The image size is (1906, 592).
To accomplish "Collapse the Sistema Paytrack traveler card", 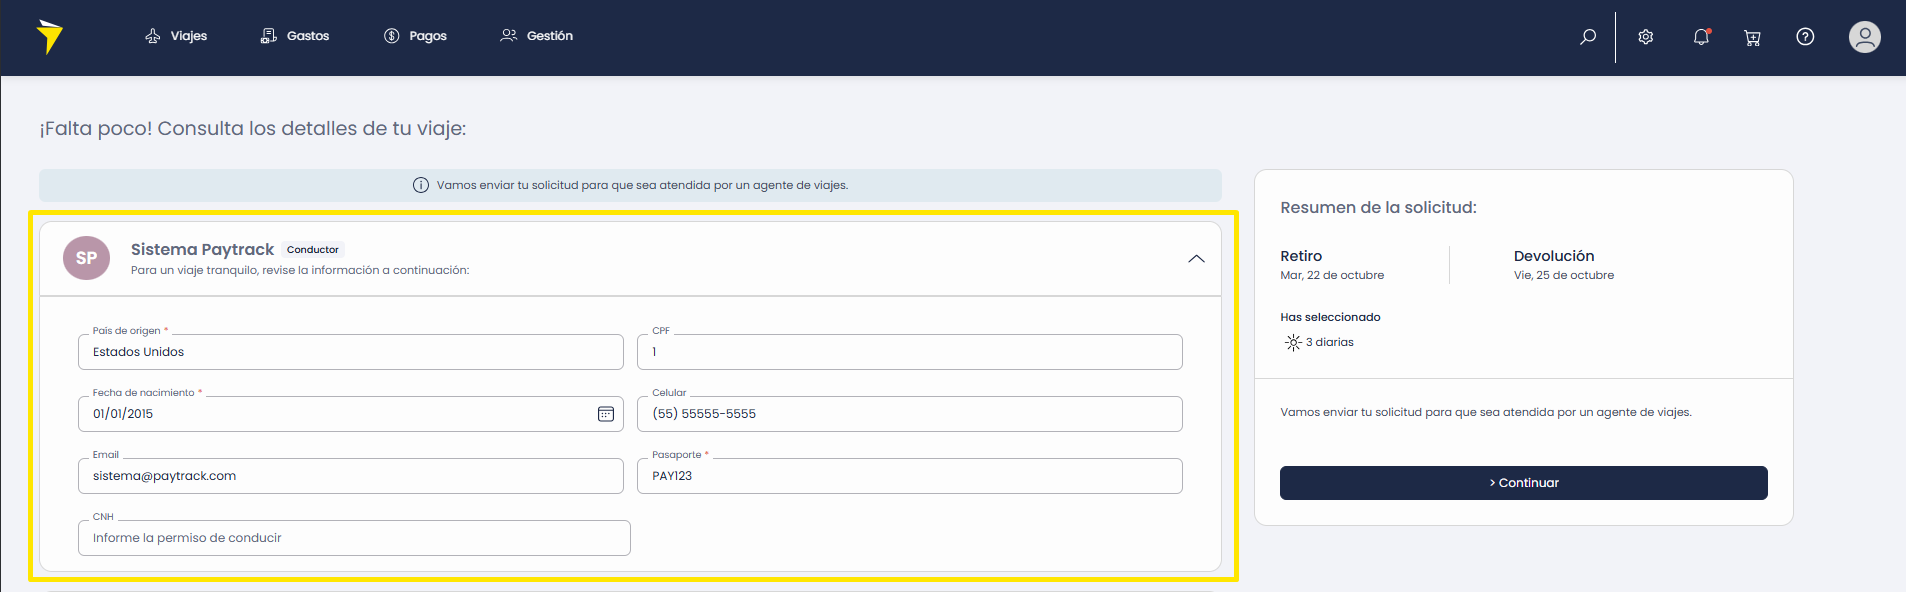I will [x=1196, y=258].
